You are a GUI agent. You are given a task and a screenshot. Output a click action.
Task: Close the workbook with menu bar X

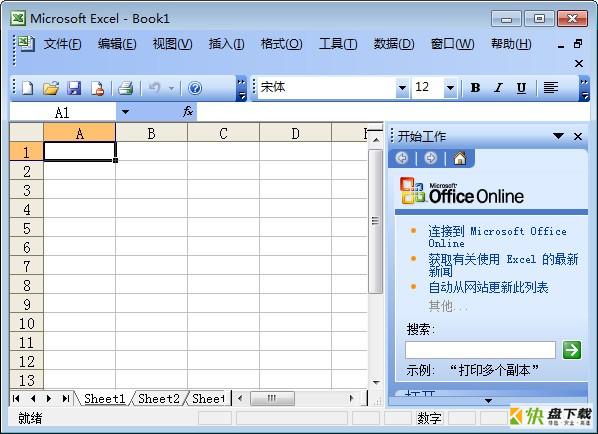pos(579,63)
